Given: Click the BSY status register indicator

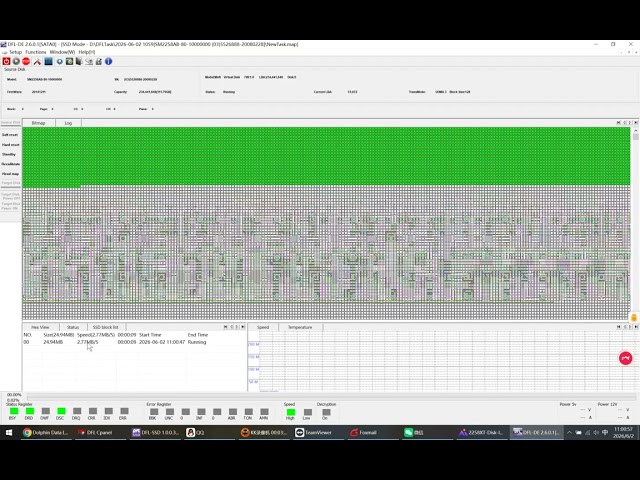Looking at the screenshot, I should point(14,411).
